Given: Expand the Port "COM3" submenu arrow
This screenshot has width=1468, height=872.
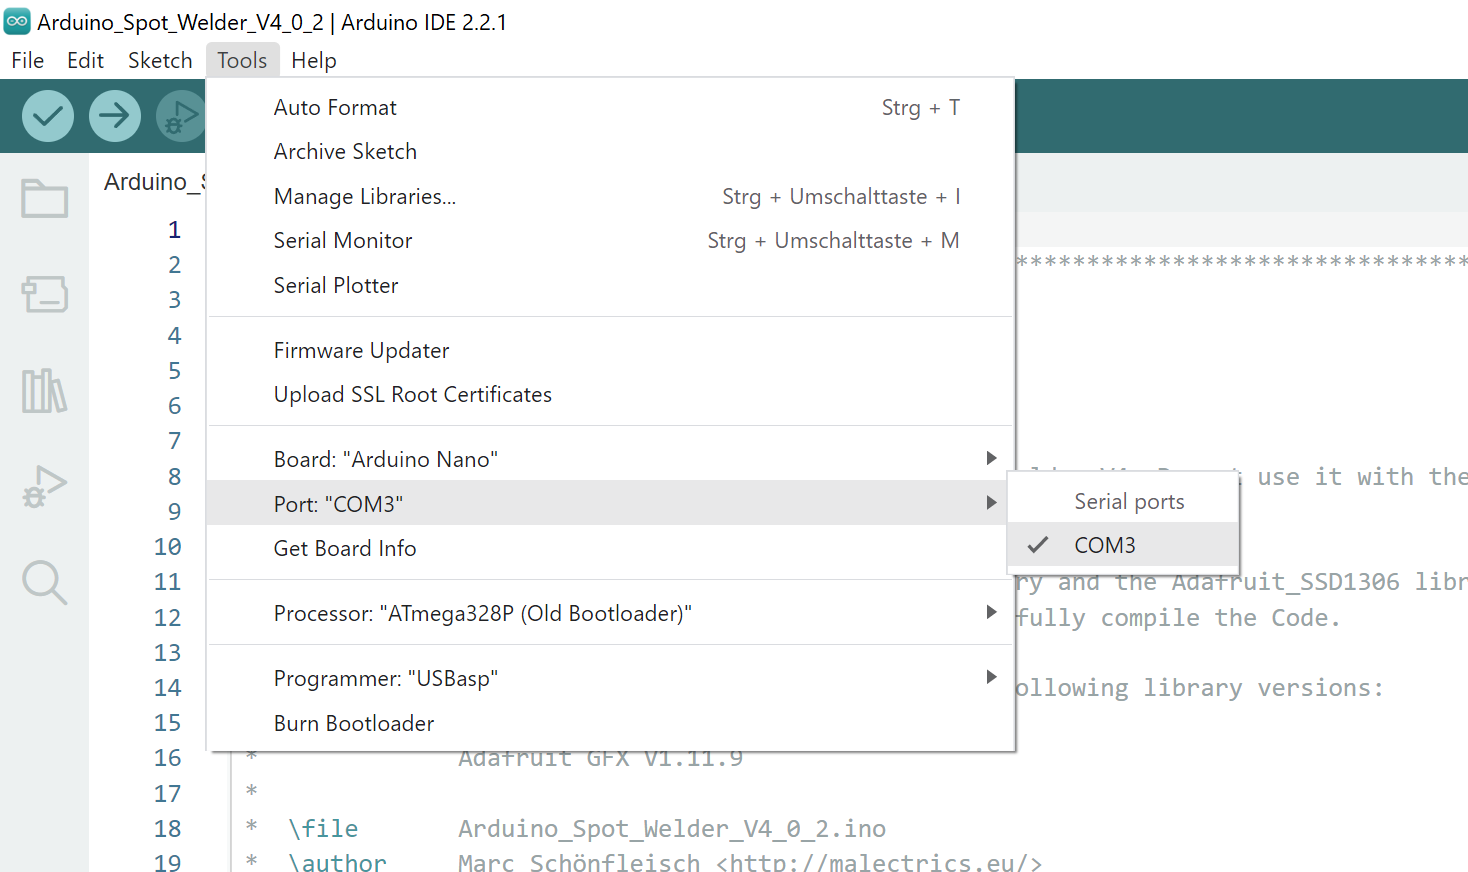Looking at the screenshot, I should click(x=991, y=502).
